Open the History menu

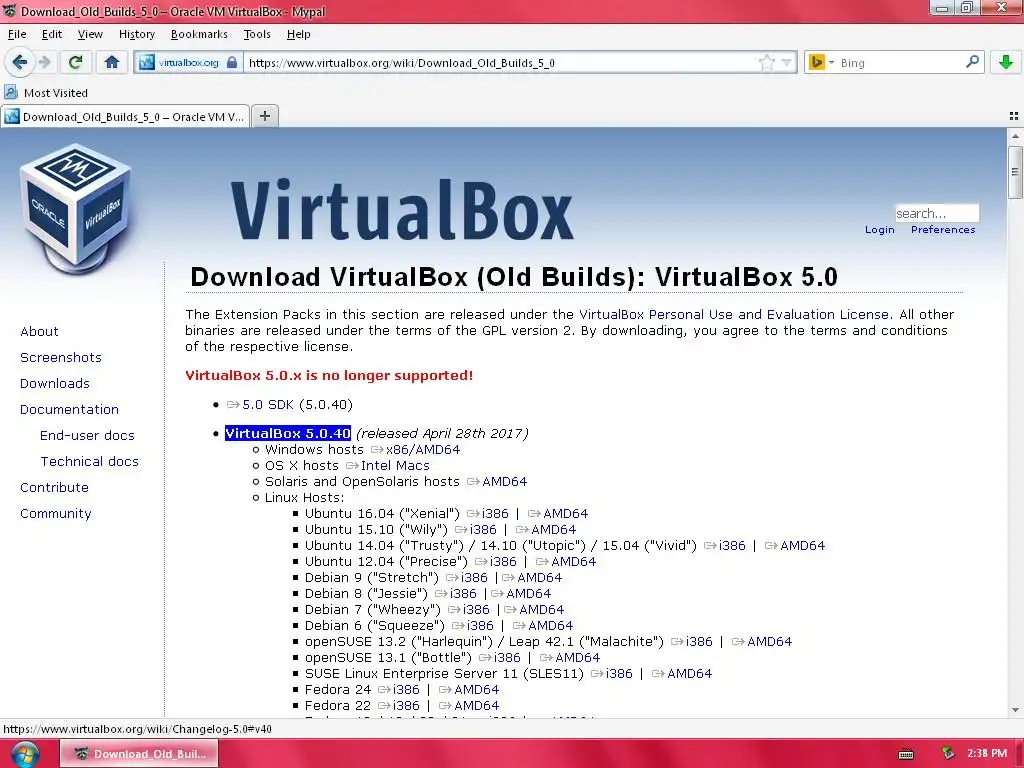(x=136, y=34)
